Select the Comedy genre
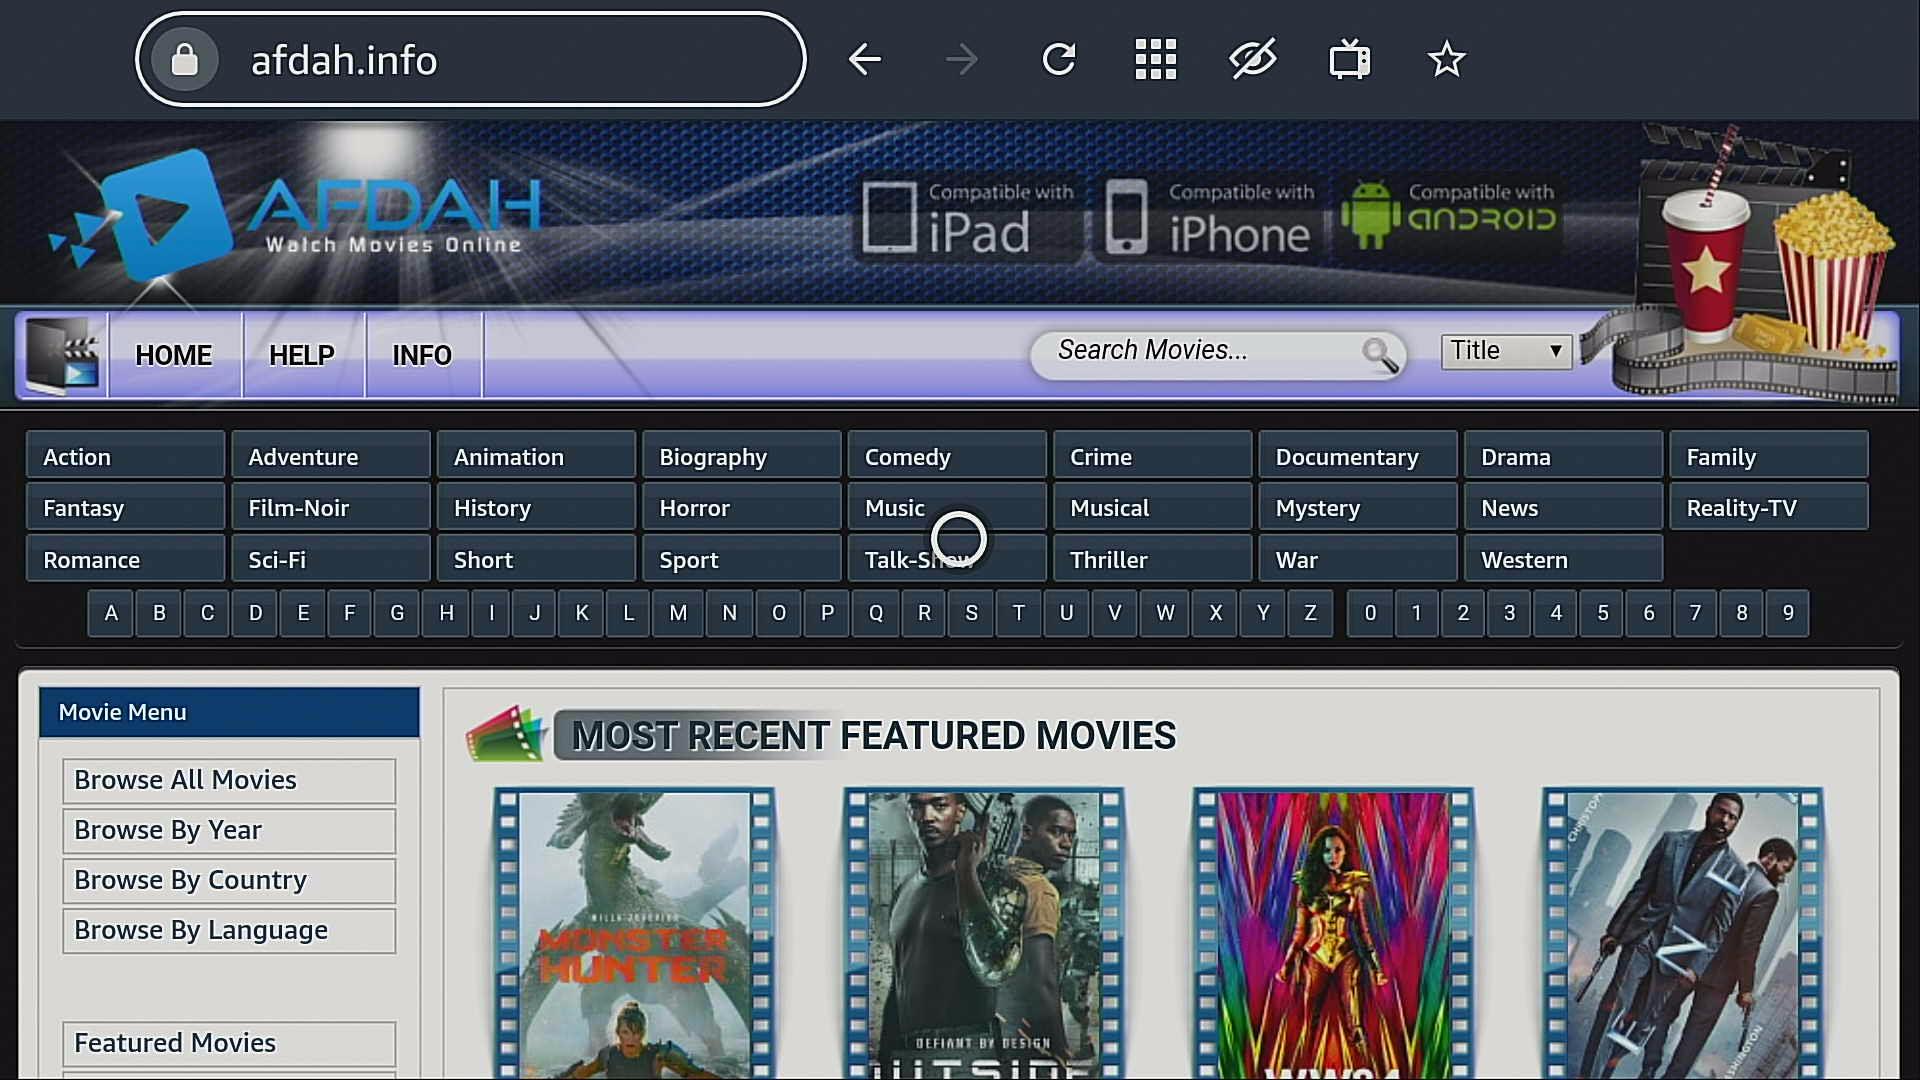 (x=947, y=457)
